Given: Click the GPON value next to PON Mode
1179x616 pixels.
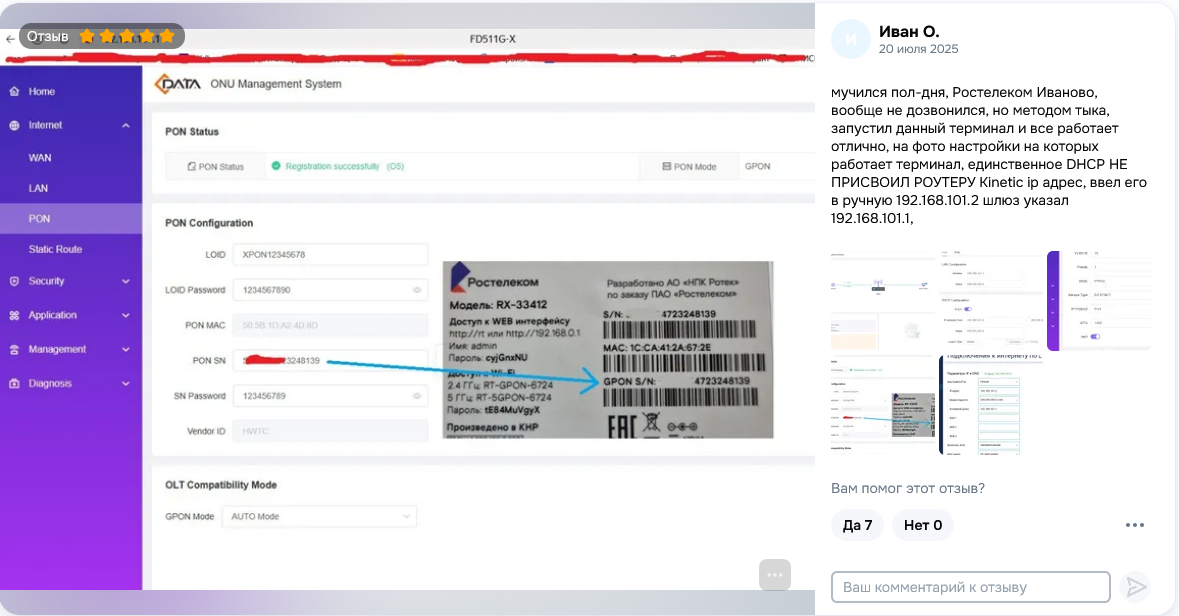Looking at the screenshot, I should pos(757,166).
